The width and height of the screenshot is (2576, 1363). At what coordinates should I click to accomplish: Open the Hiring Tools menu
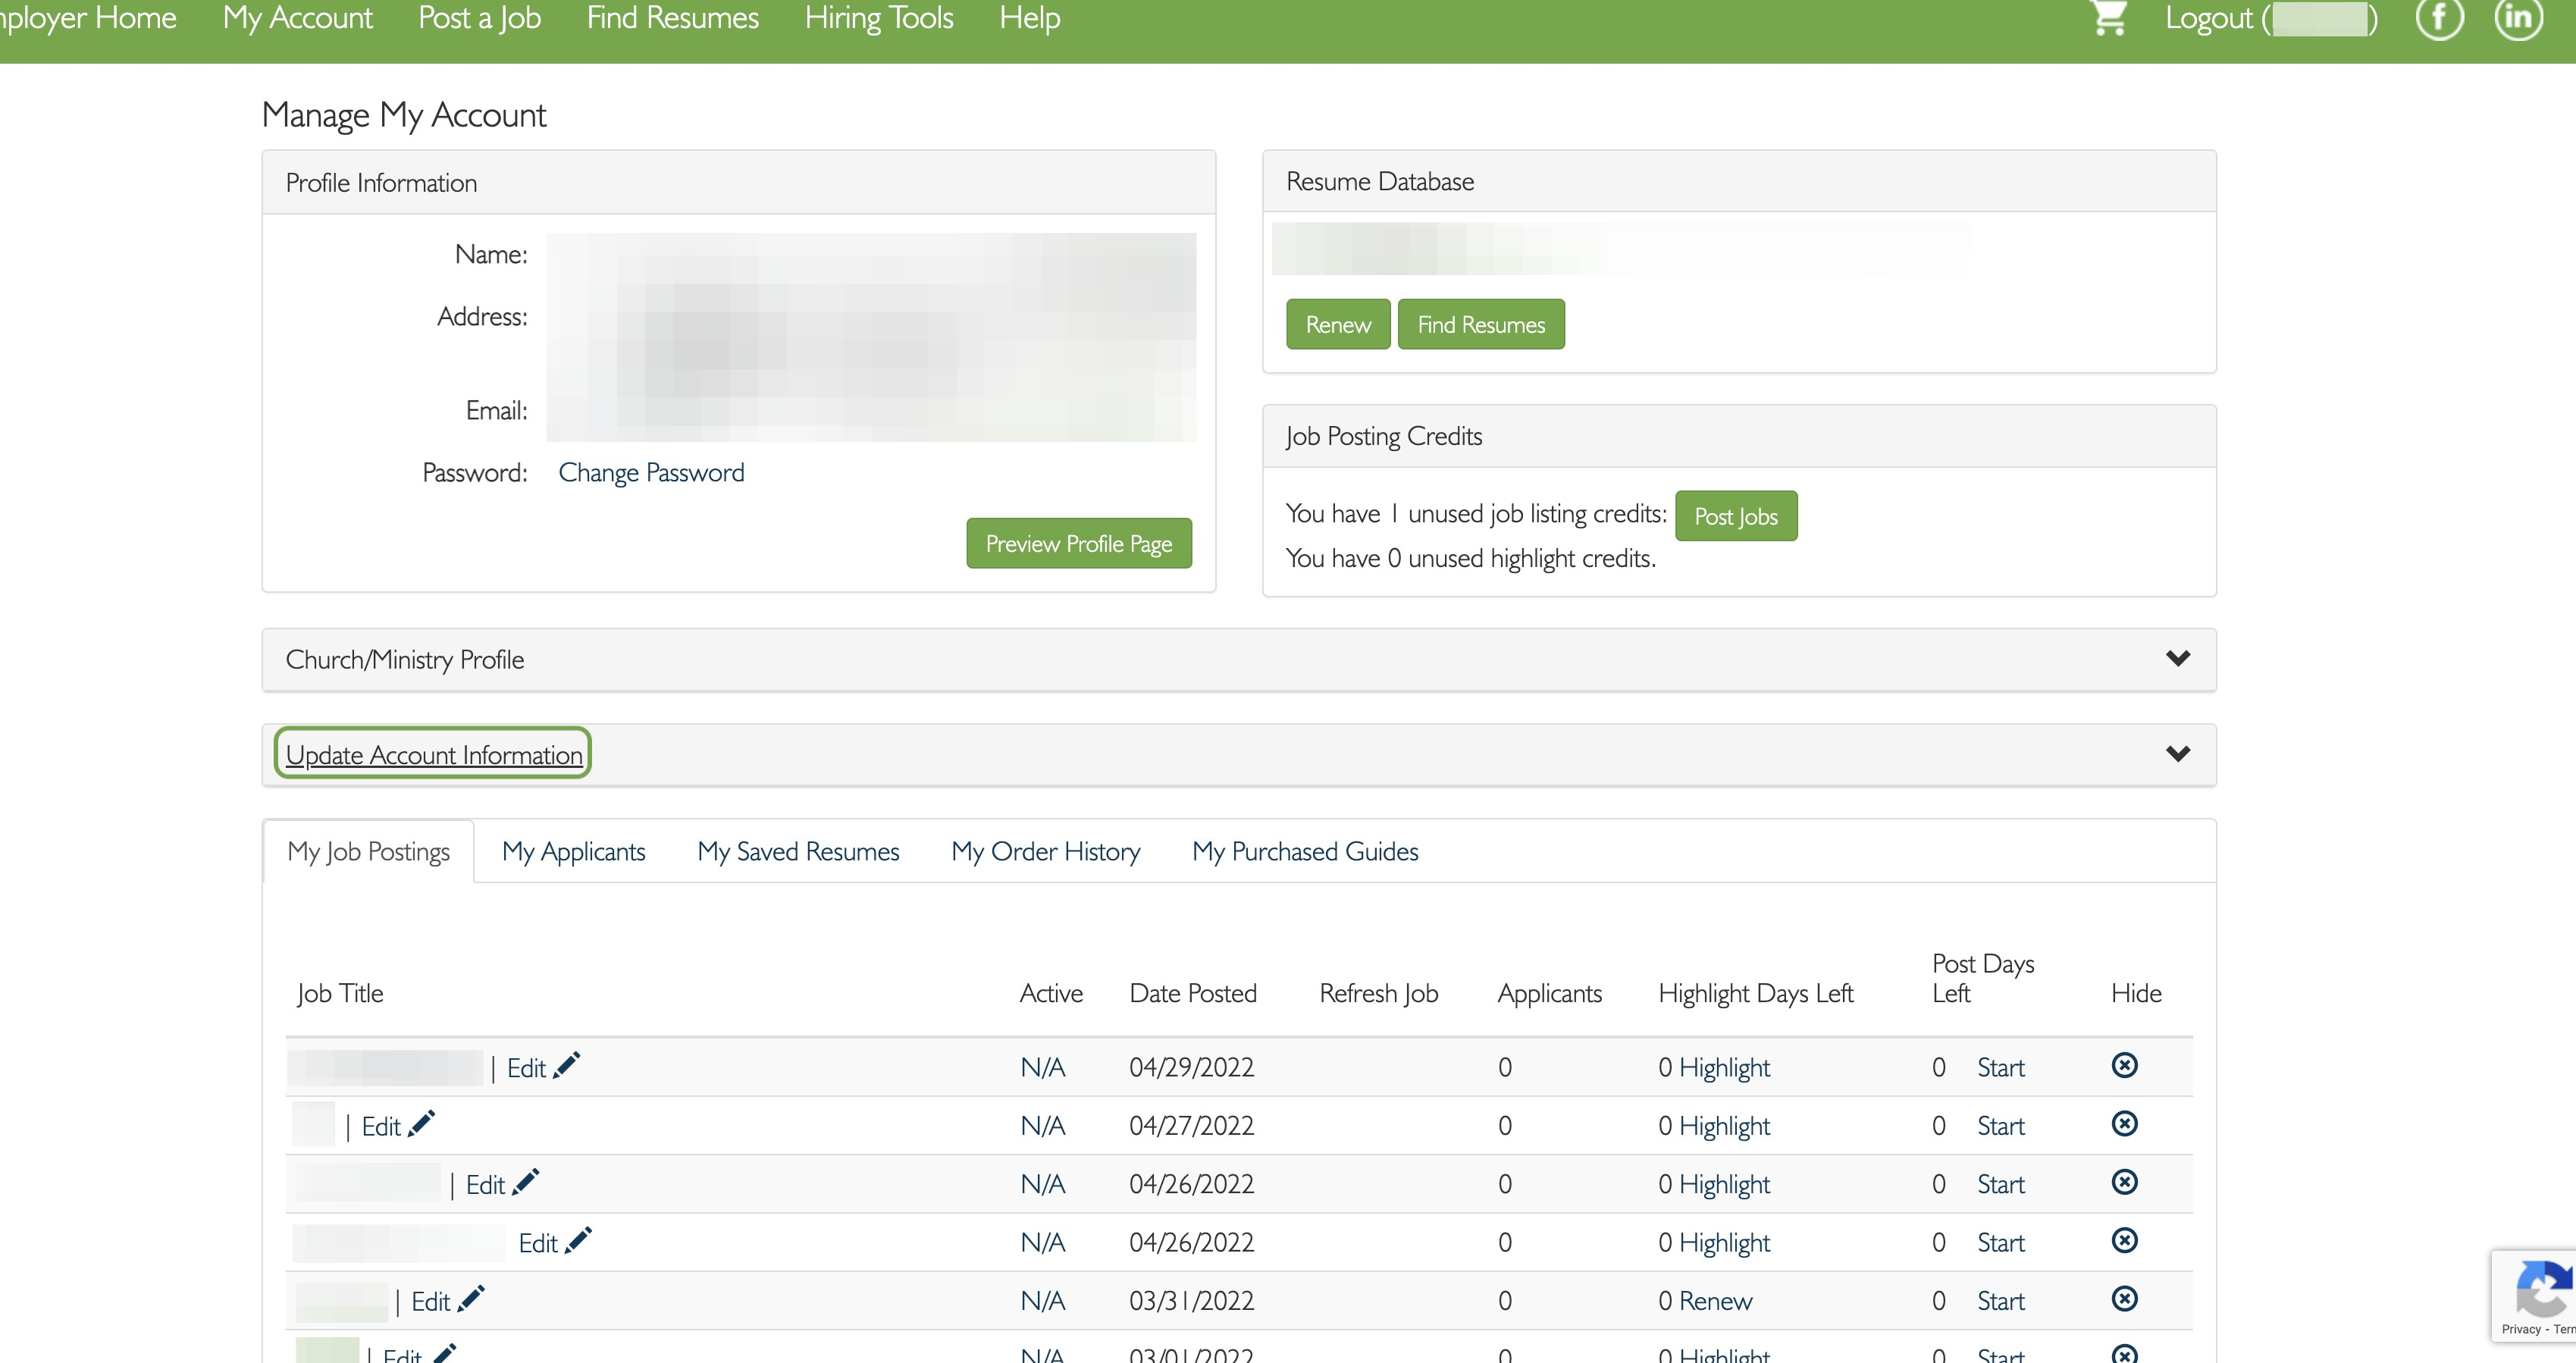coord(879,18)
